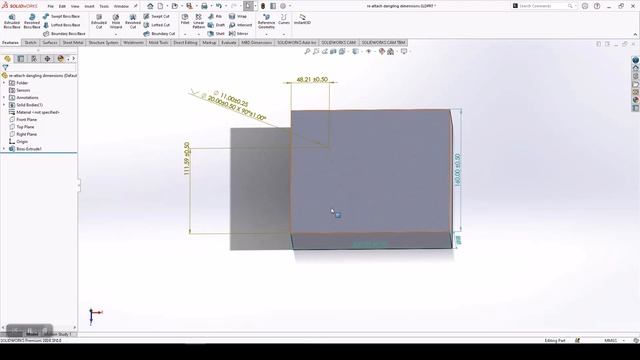The height and width of the screenshot is (360, 640).
Task: Choose the Boundary Boss/Base feature
Action: [x=64, y=34]
